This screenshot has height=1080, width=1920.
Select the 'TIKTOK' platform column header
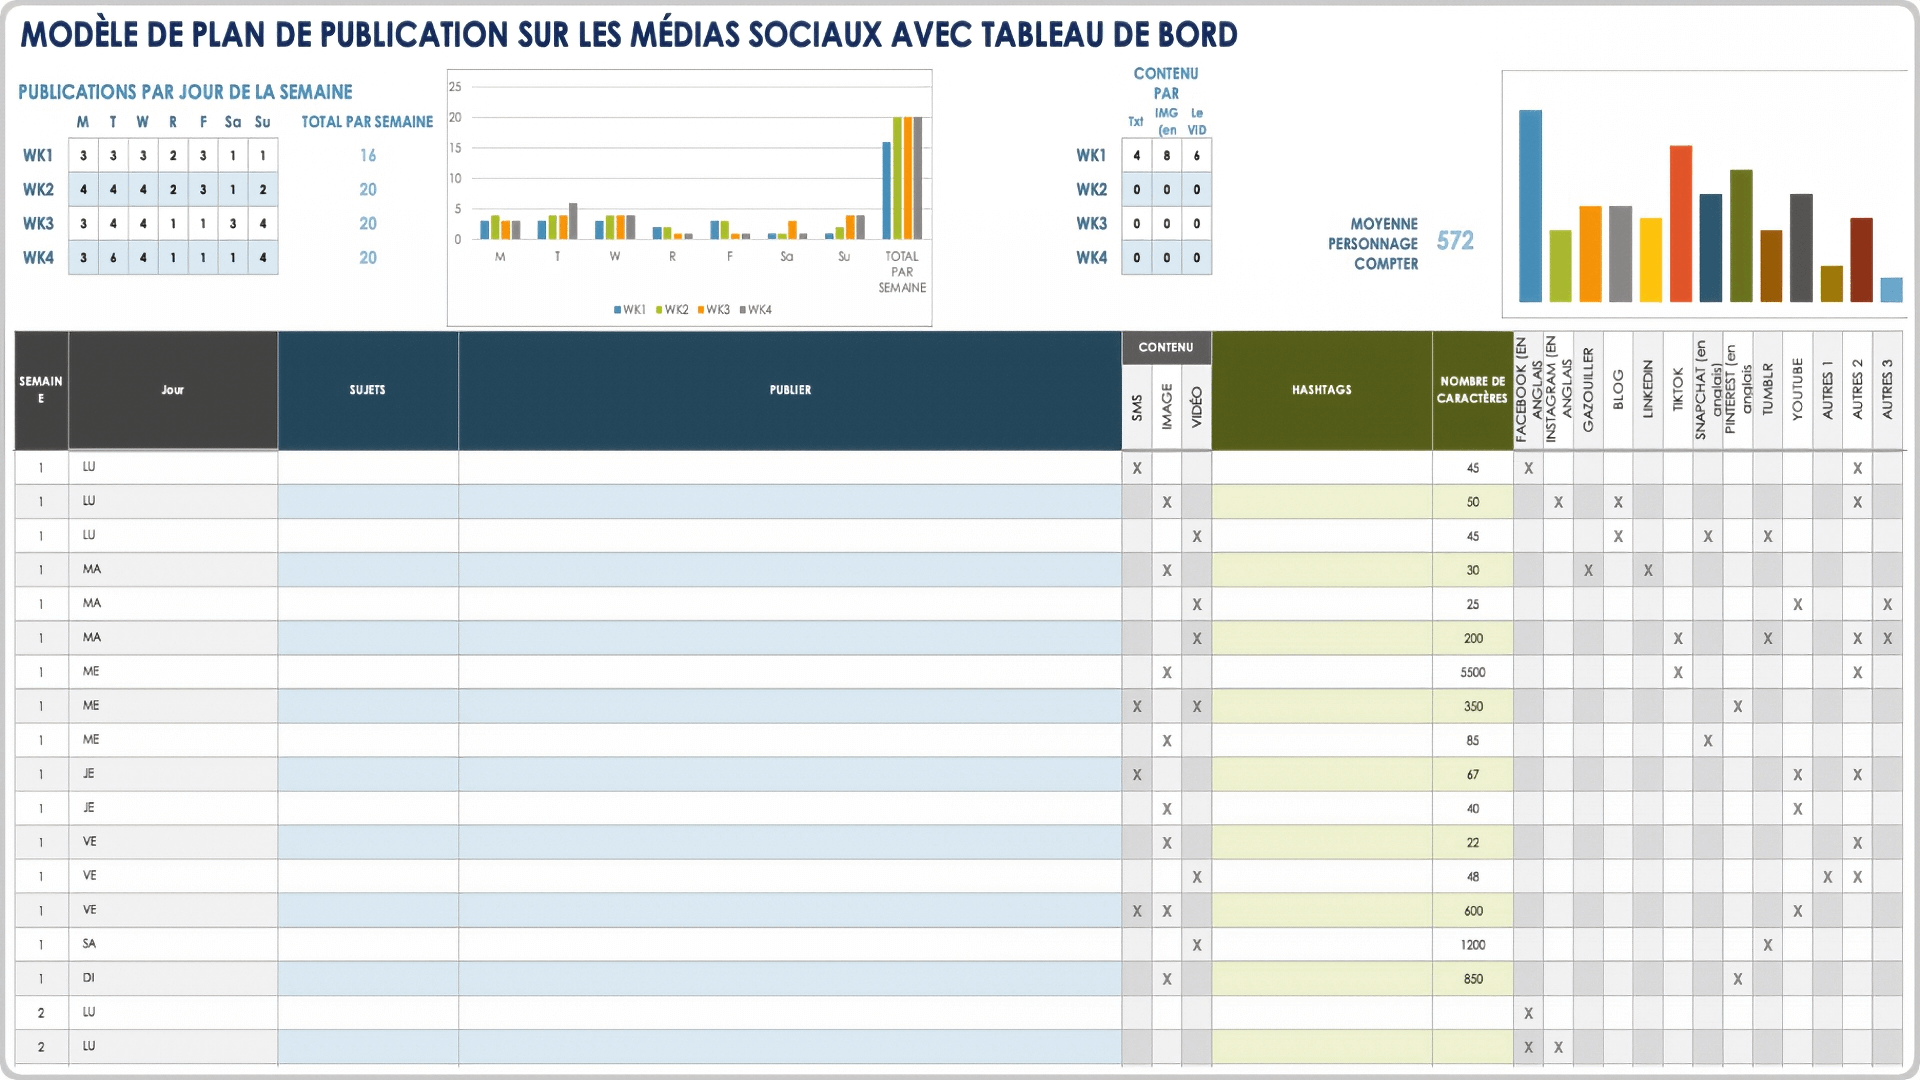pyautogui.click(x=1678, y=390)
